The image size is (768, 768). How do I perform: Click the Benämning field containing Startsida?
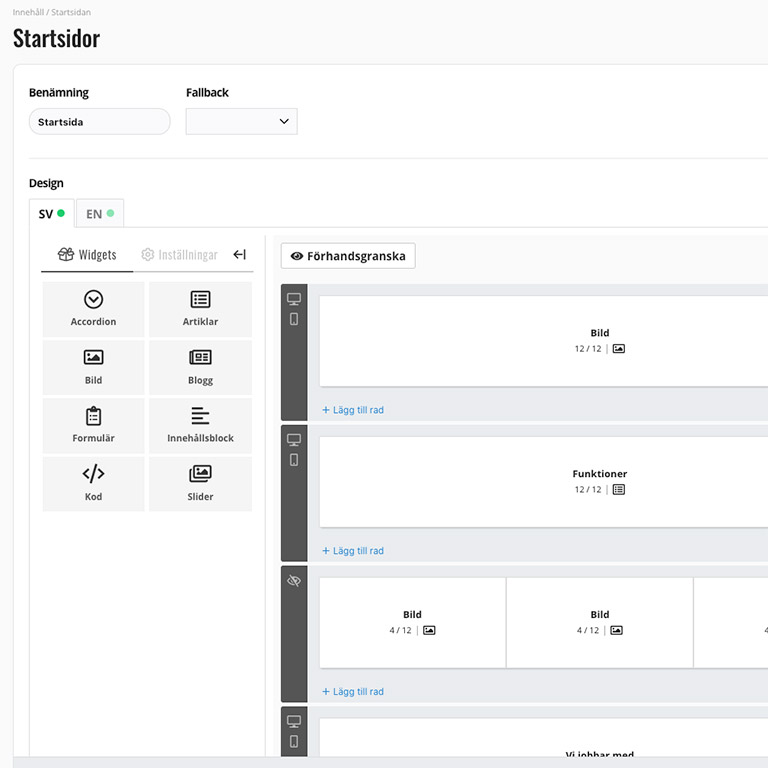[x=99, y=121]
